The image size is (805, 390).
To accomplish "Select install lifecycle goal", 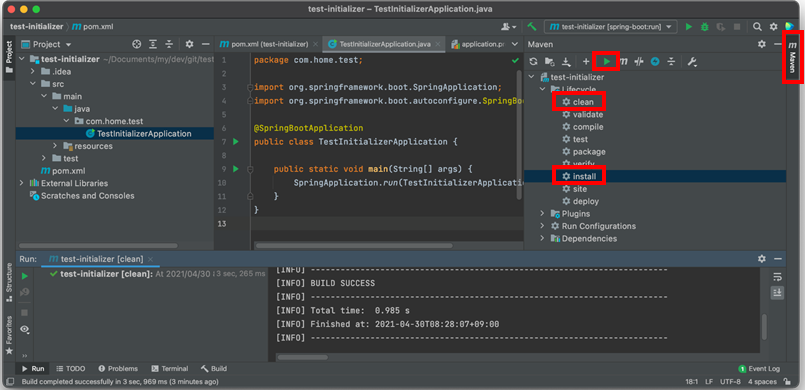I will pyautogui.click(x=584, y=176).
